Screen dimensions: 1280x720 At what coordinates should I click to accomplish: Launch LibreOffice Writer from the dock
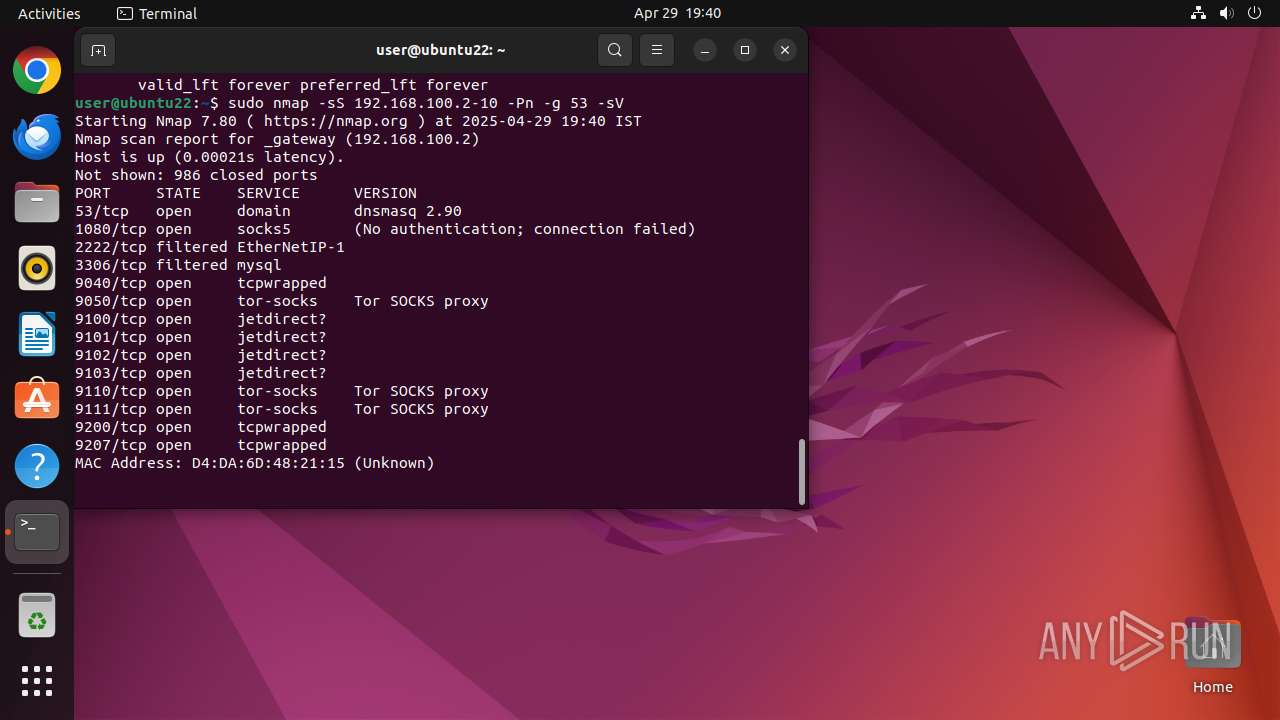click(x=37, y=334)
